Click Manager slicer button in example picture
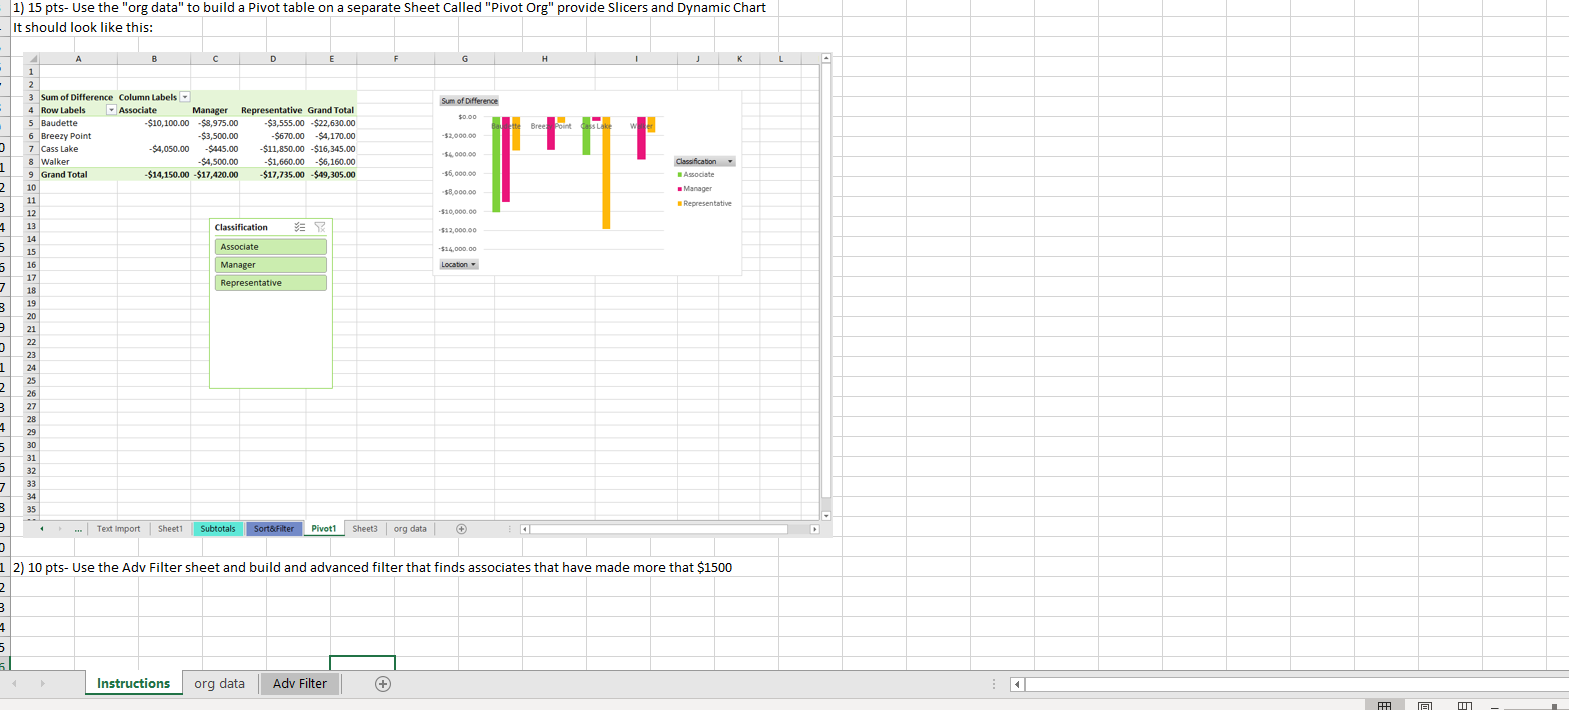 pos(270,265)
